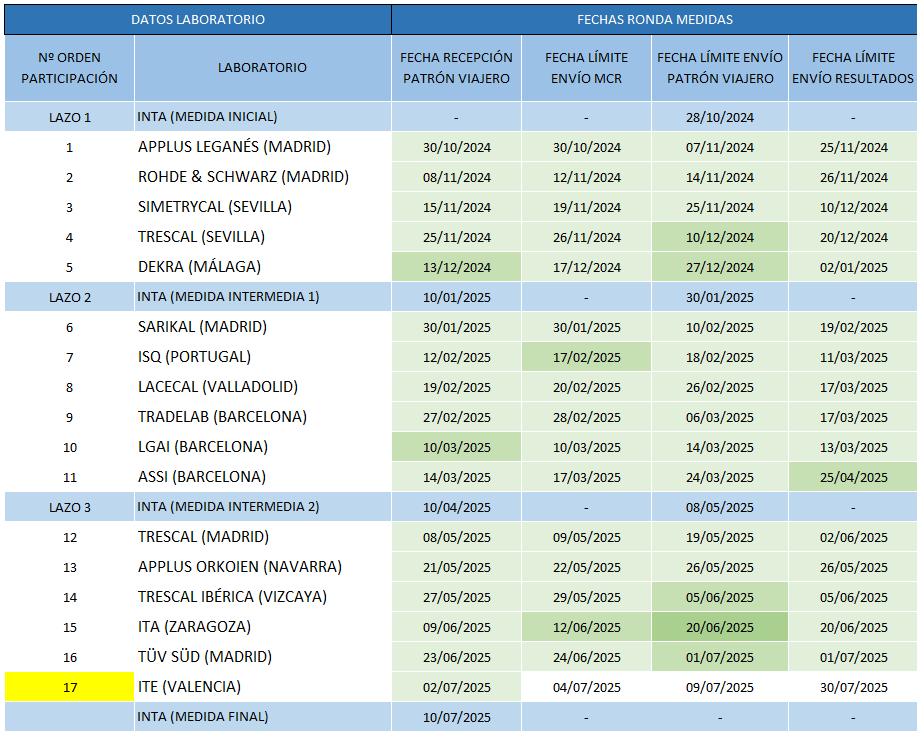Select the LABORATORIO column header

coord(263,68)
